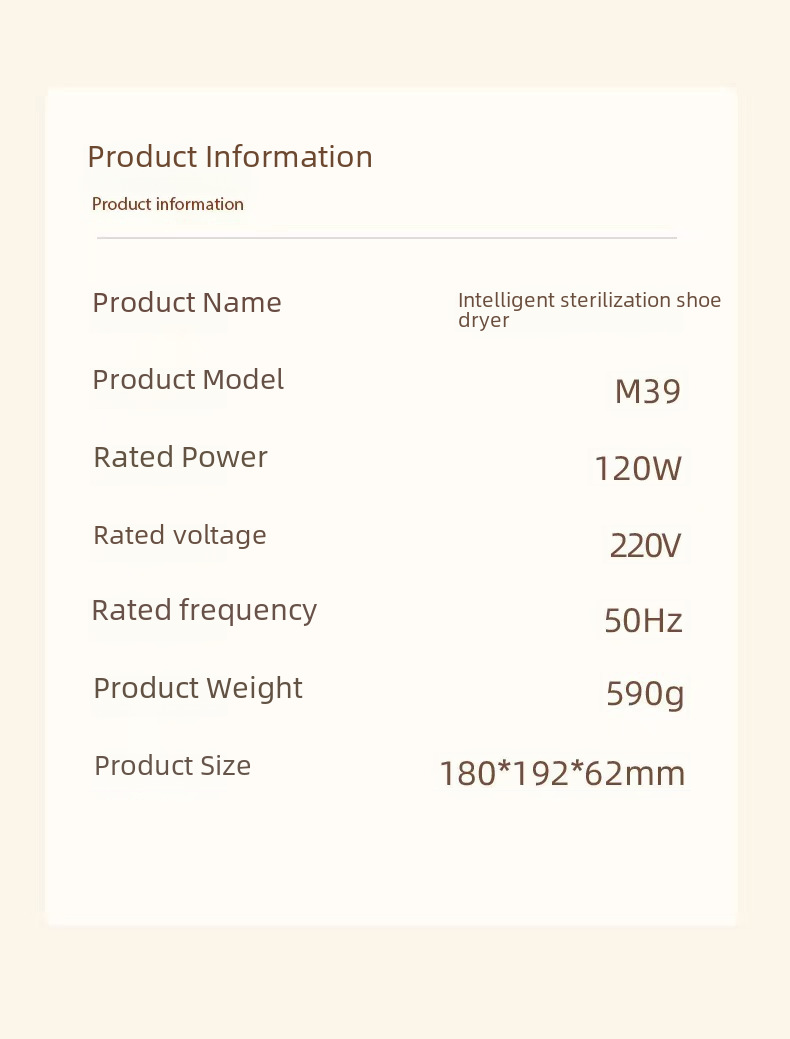Image resolution: width=790 pixels, height=1039 pixels.
Task: Select the "Product Model" label
Action: 188,380
